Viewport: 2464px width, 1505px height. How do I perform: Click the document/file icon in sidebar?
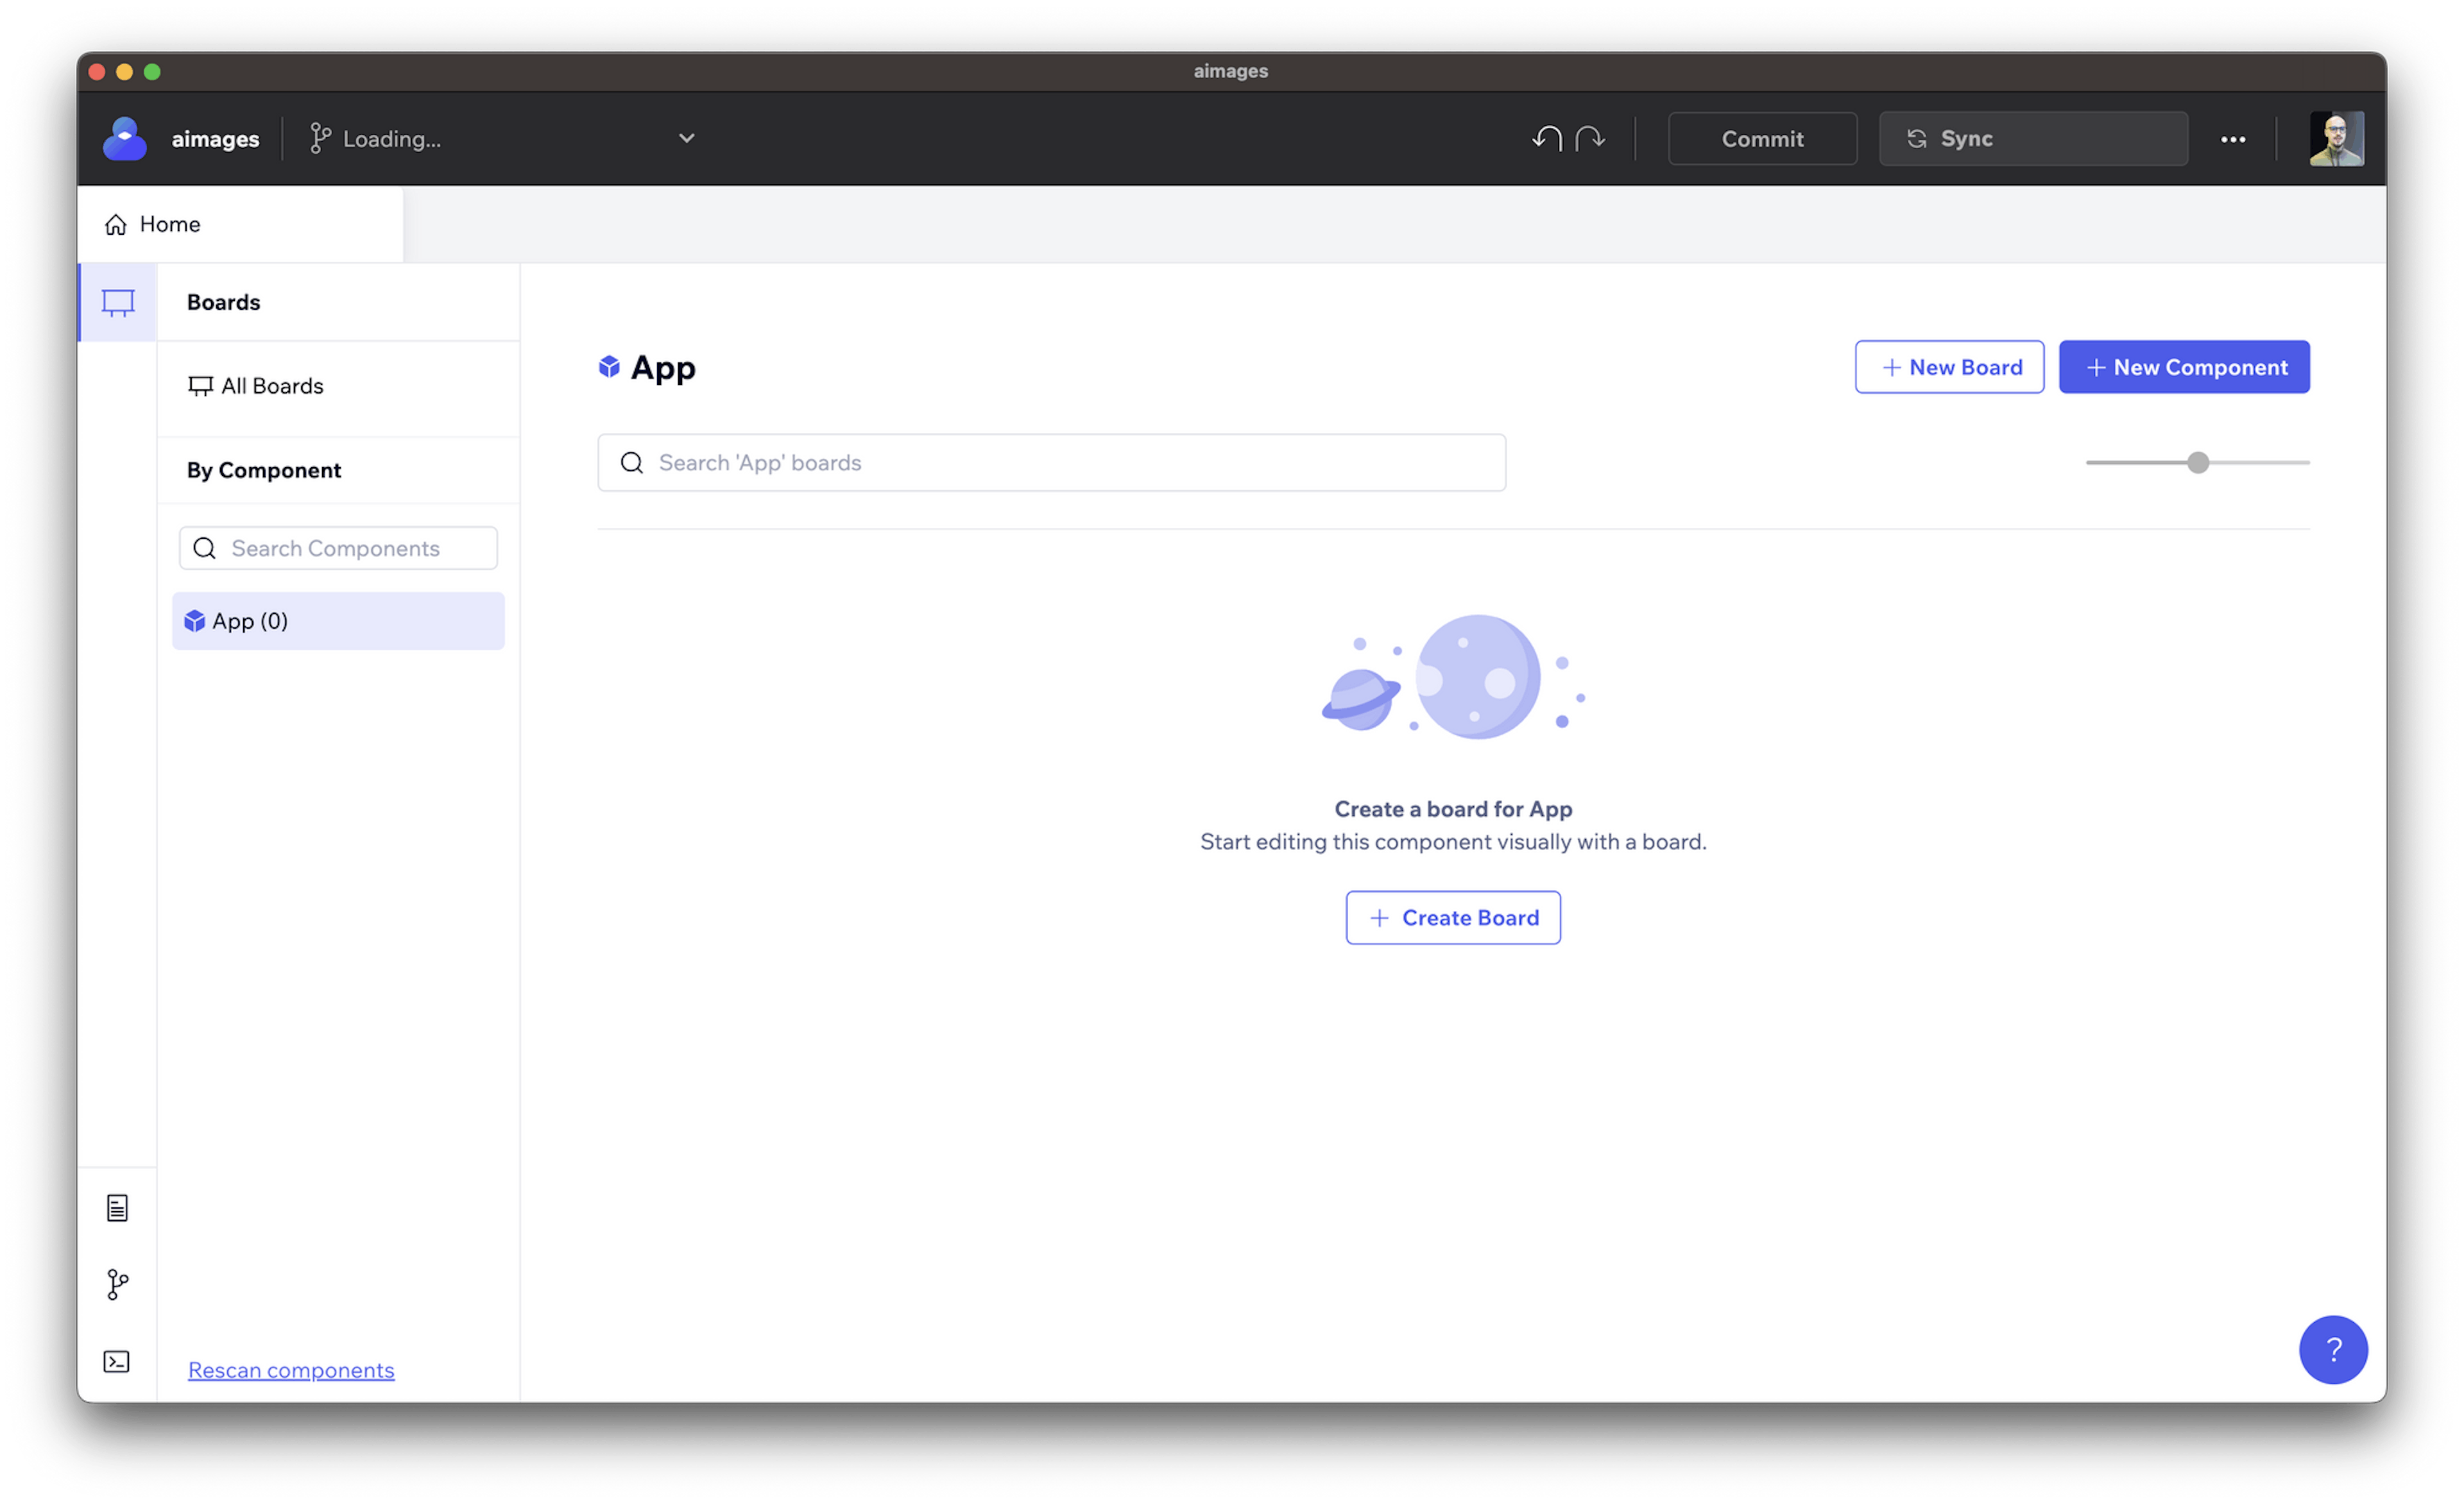point(118,1207)
